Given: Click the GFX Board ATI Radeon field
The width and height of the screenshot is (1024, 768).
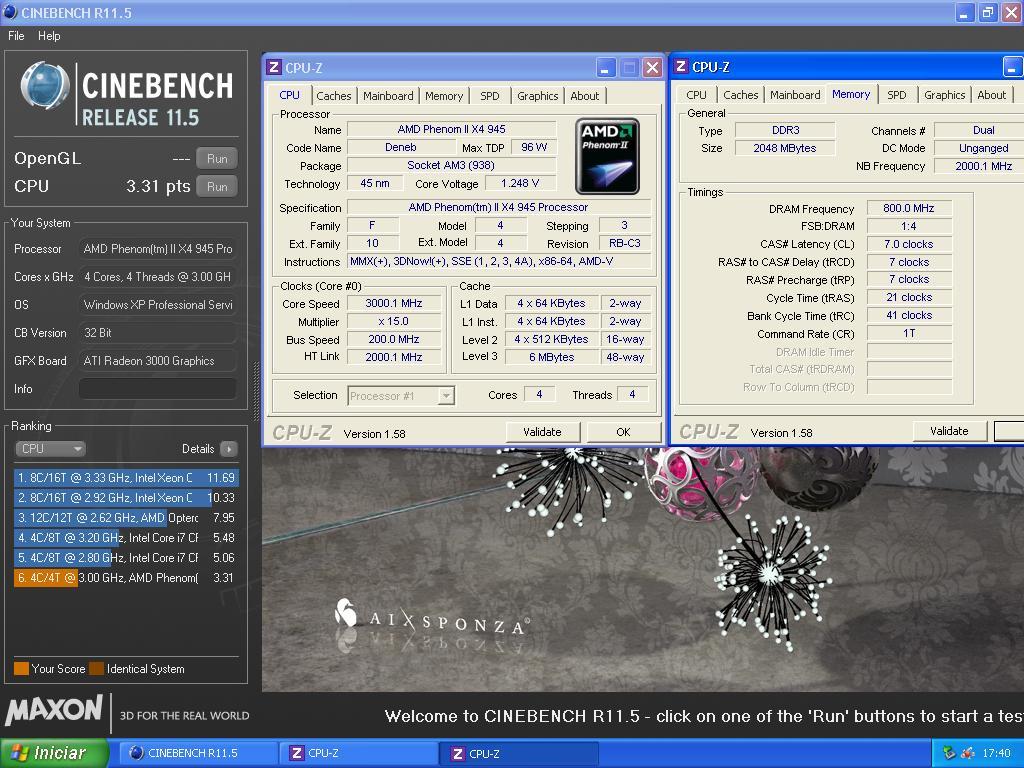Looking at the screenshot, I should 157,360.
